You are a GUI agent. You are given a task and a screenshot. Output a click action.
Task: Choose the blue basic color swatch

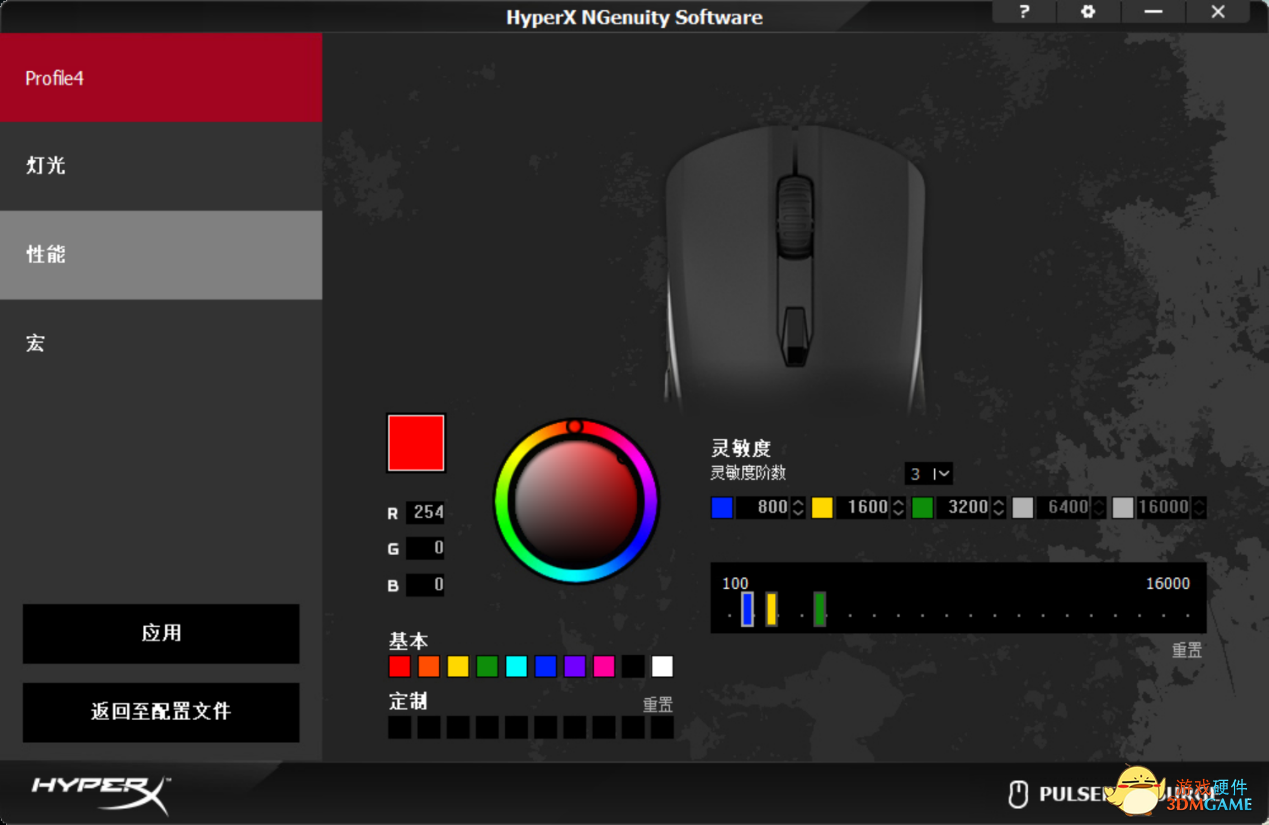pyautogui.click(x=545, y=666)
